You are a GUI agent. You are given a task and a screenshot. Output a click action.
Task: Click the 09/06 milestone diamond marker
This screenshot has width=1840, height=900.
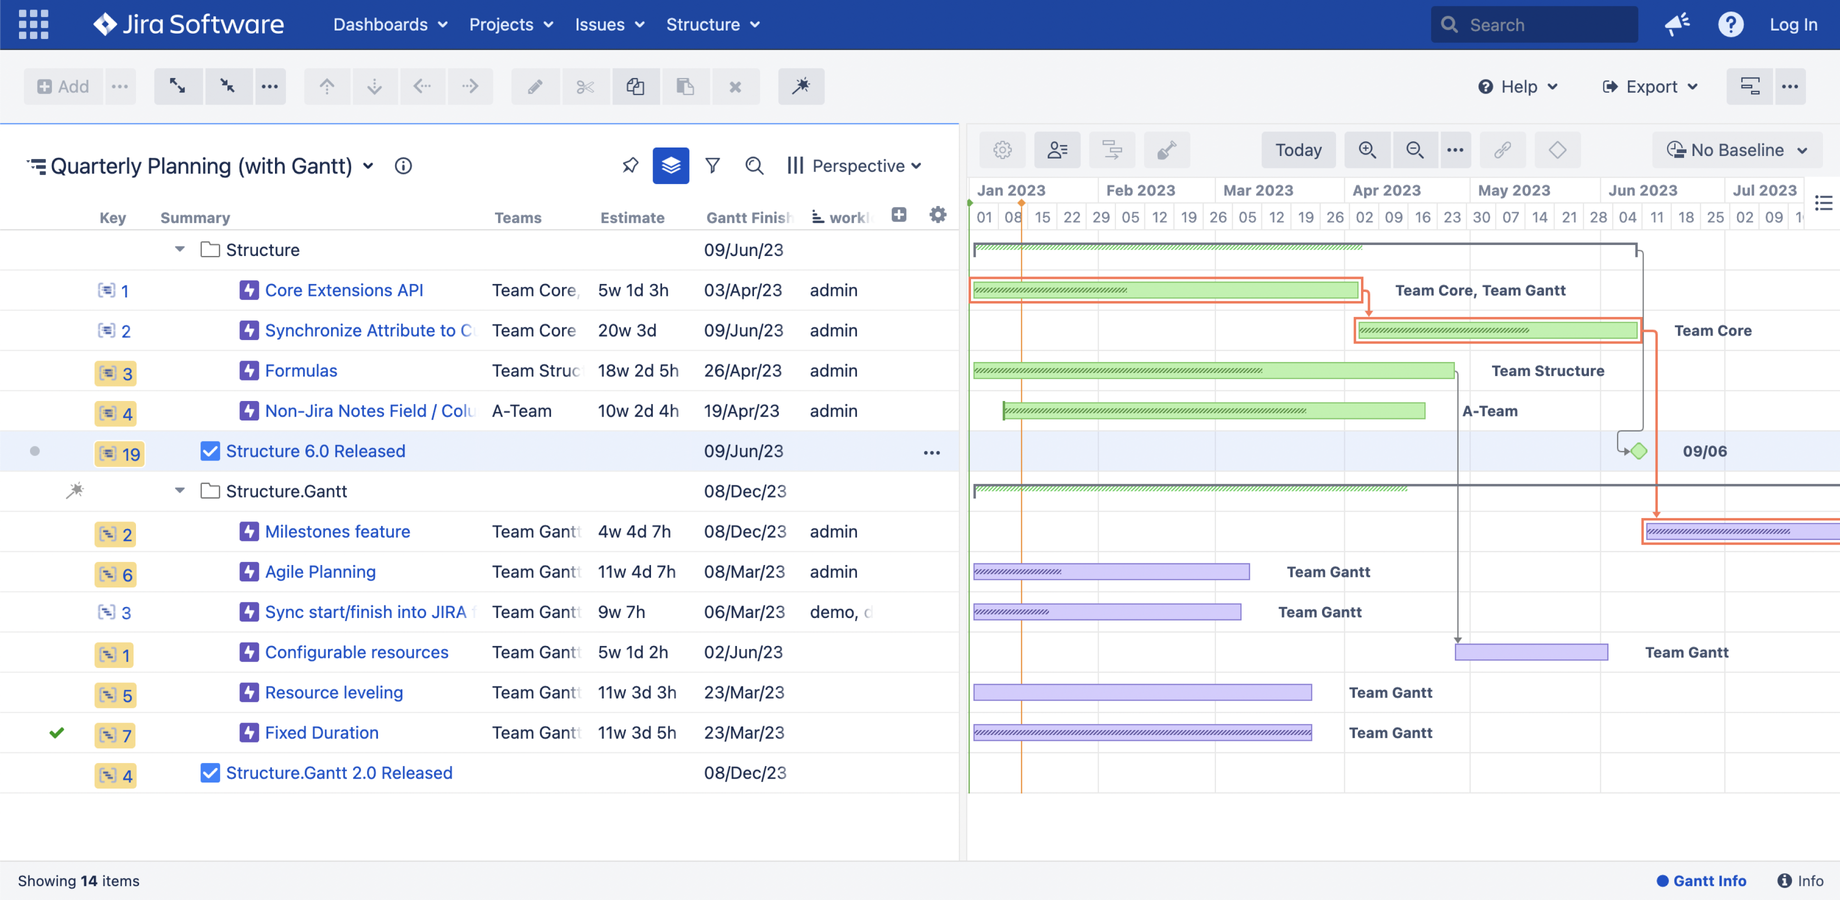click(1638, 451)
